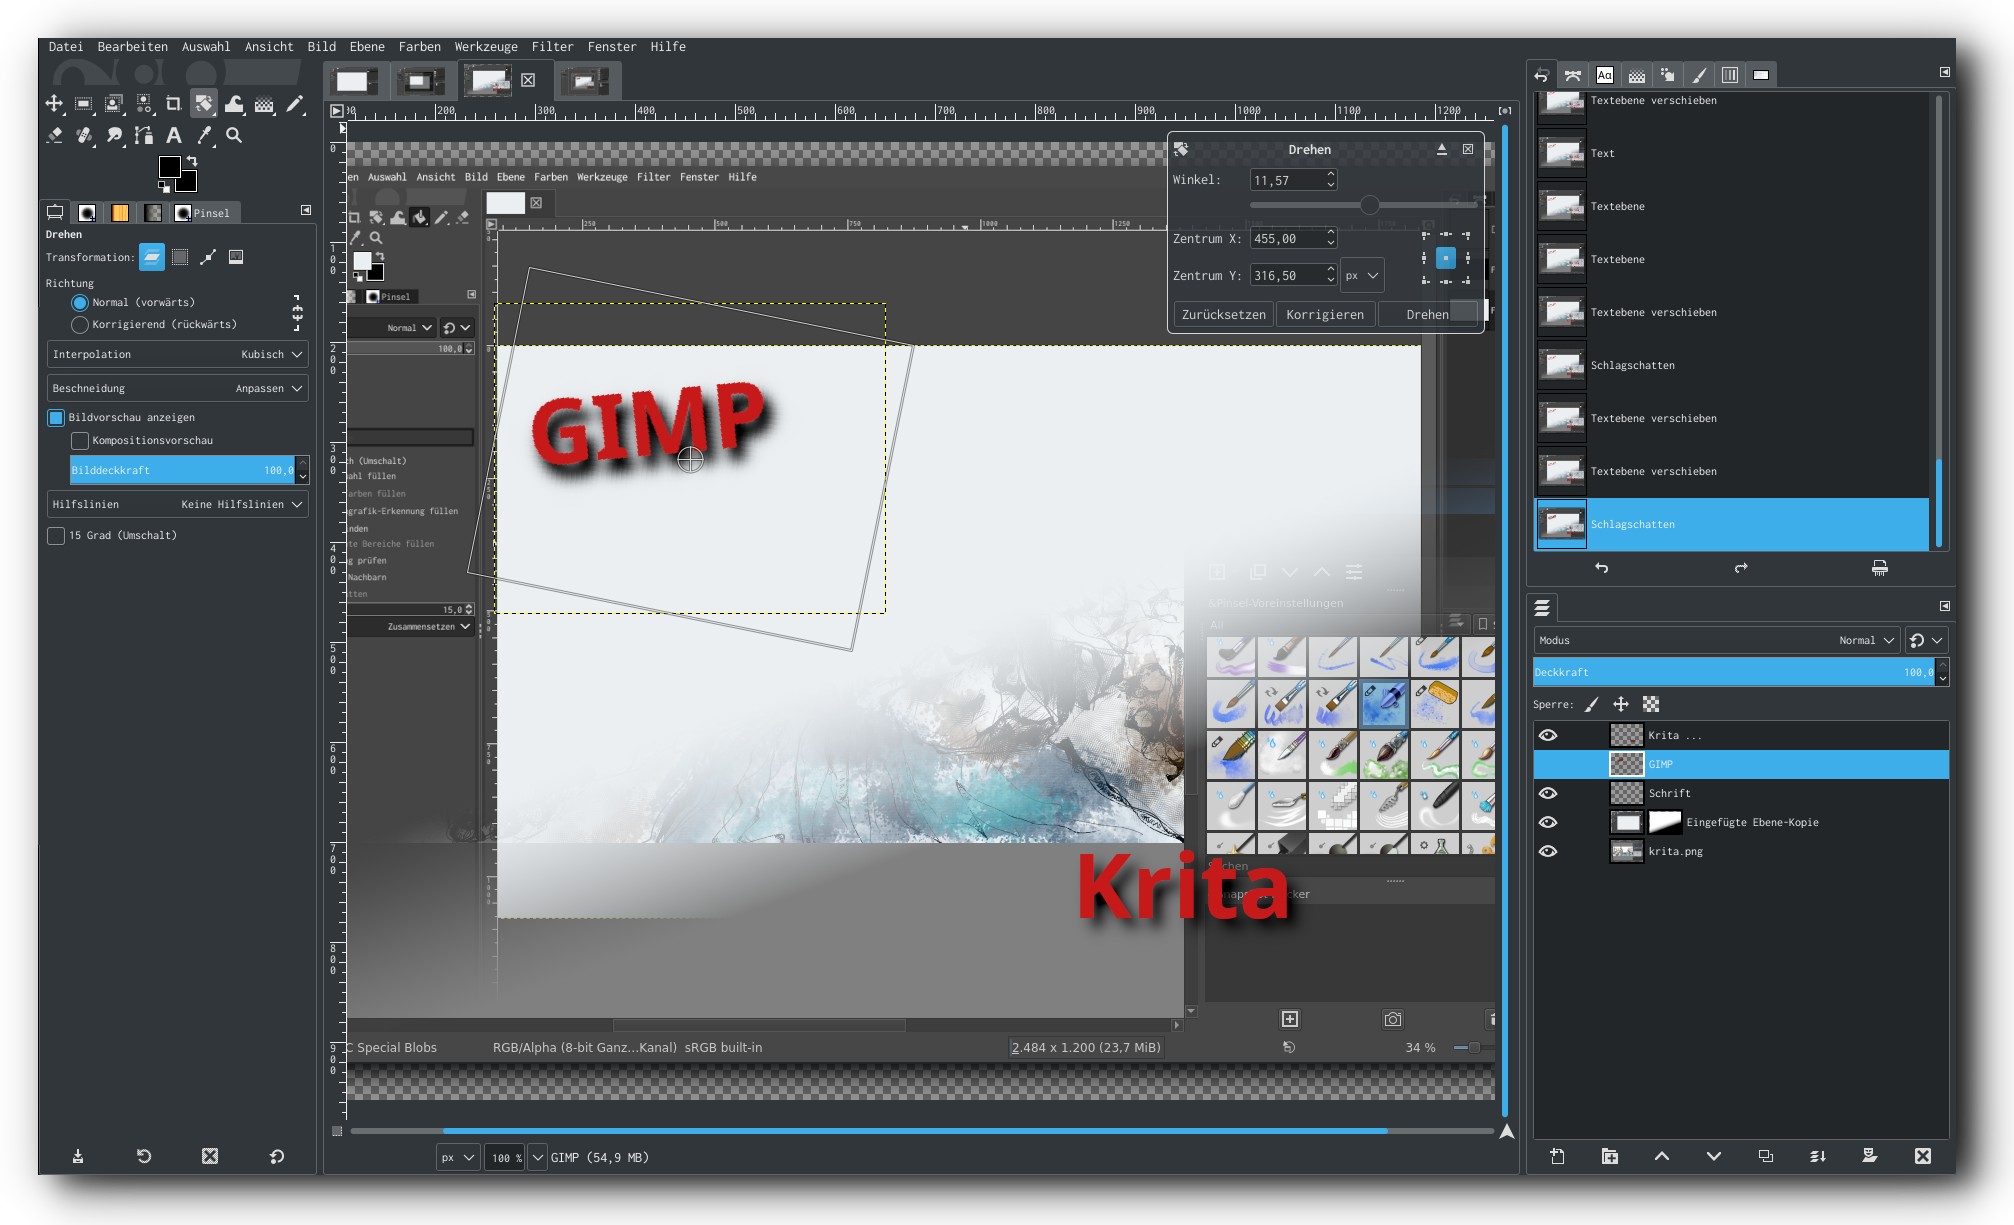Adjust the layer Deckkraft slider
2014x1225 pixels.
[1735, 672]
